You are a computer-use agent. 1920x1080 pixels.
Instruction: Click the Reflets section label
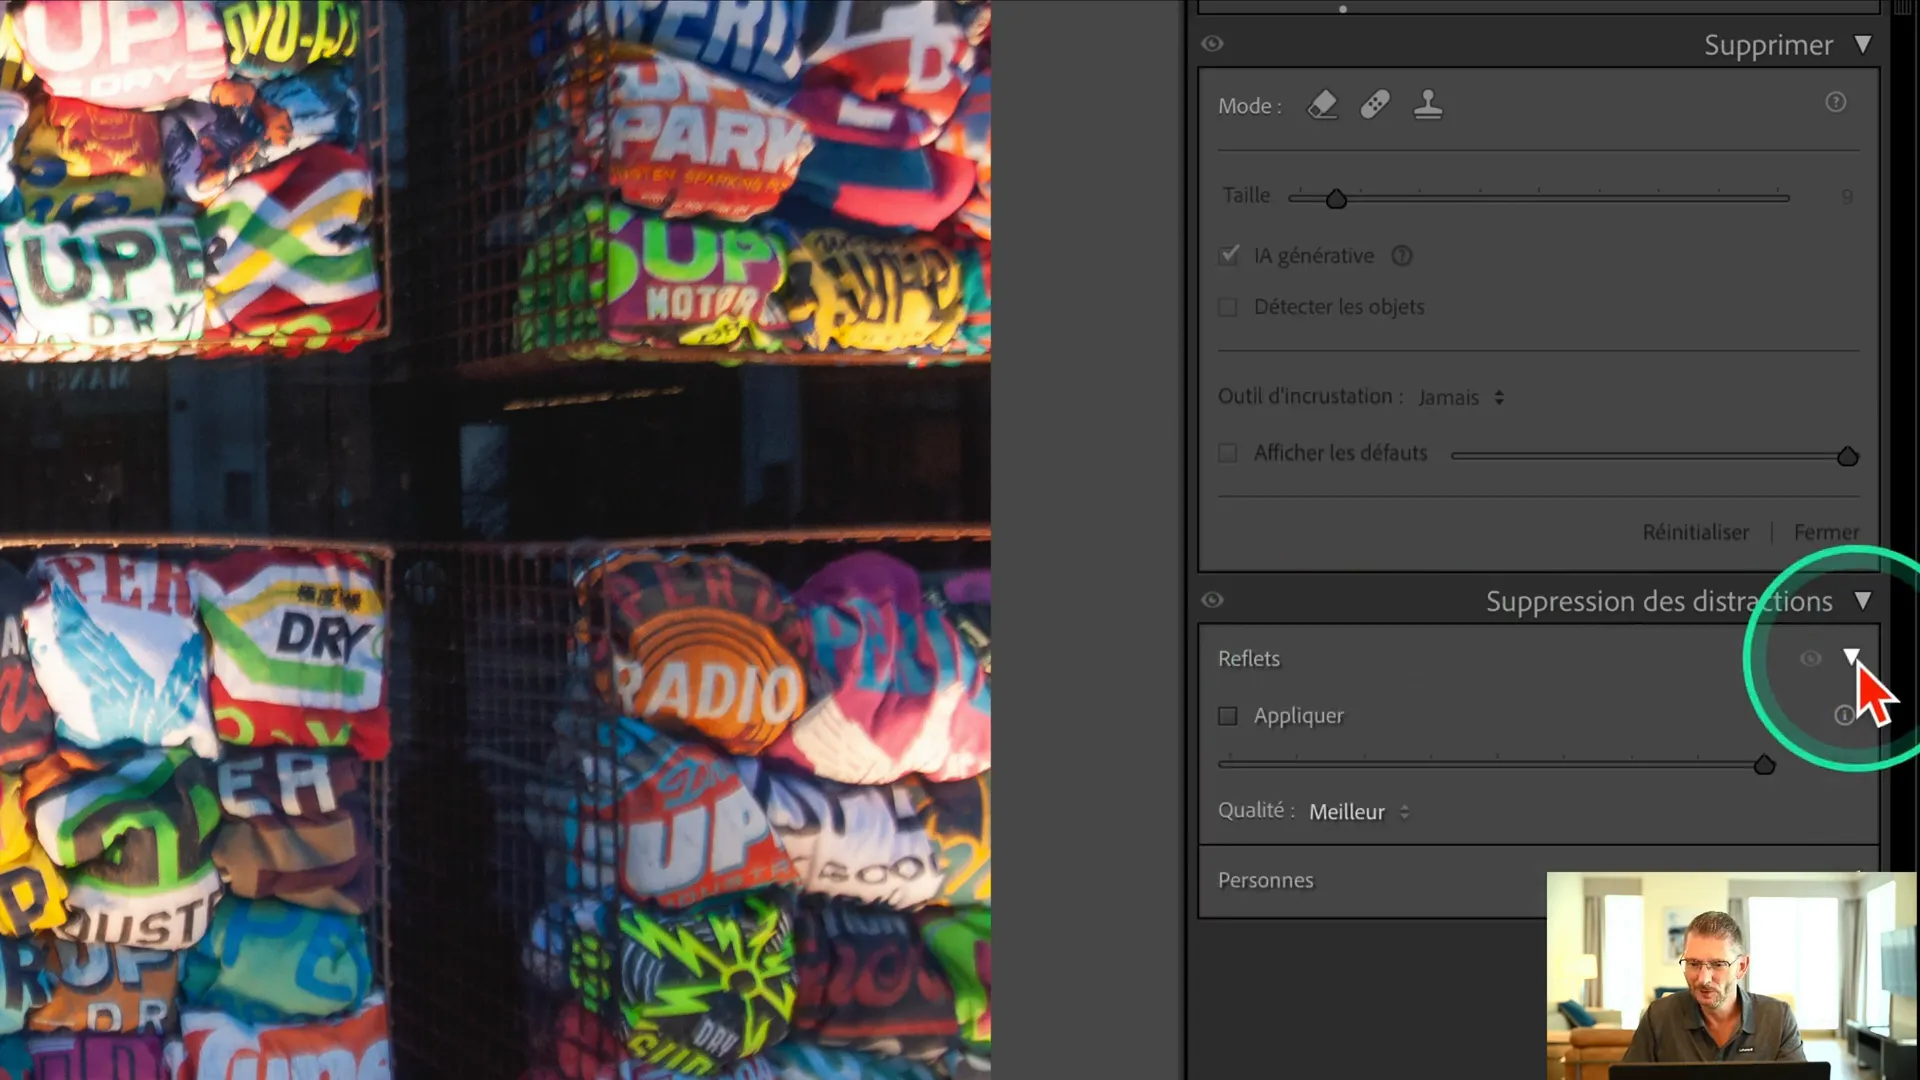point(1248,658)
